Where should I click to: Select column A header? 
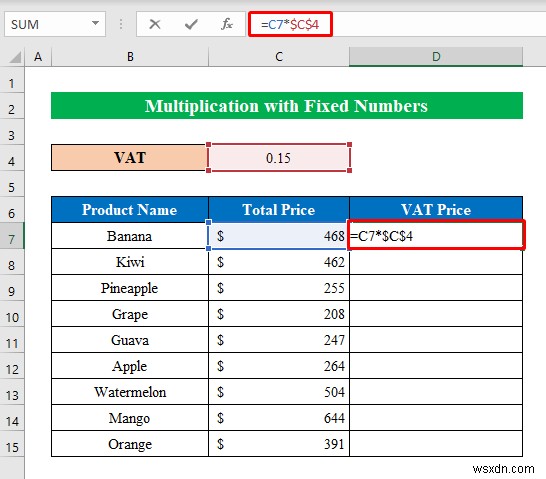(38, 57)
